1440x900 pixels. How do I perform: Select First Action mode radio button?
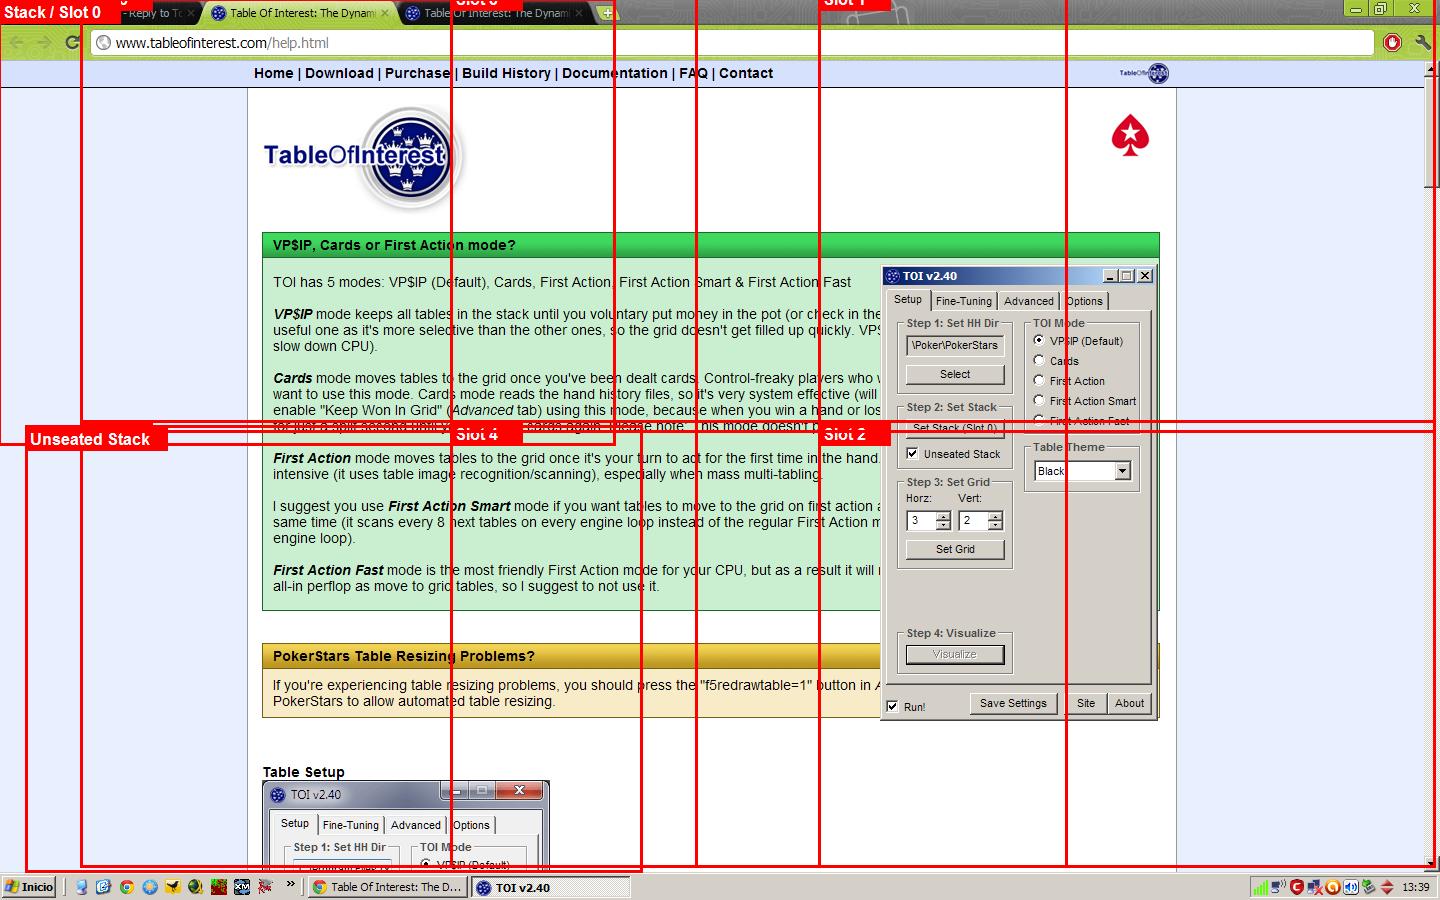pos(1039,380)
